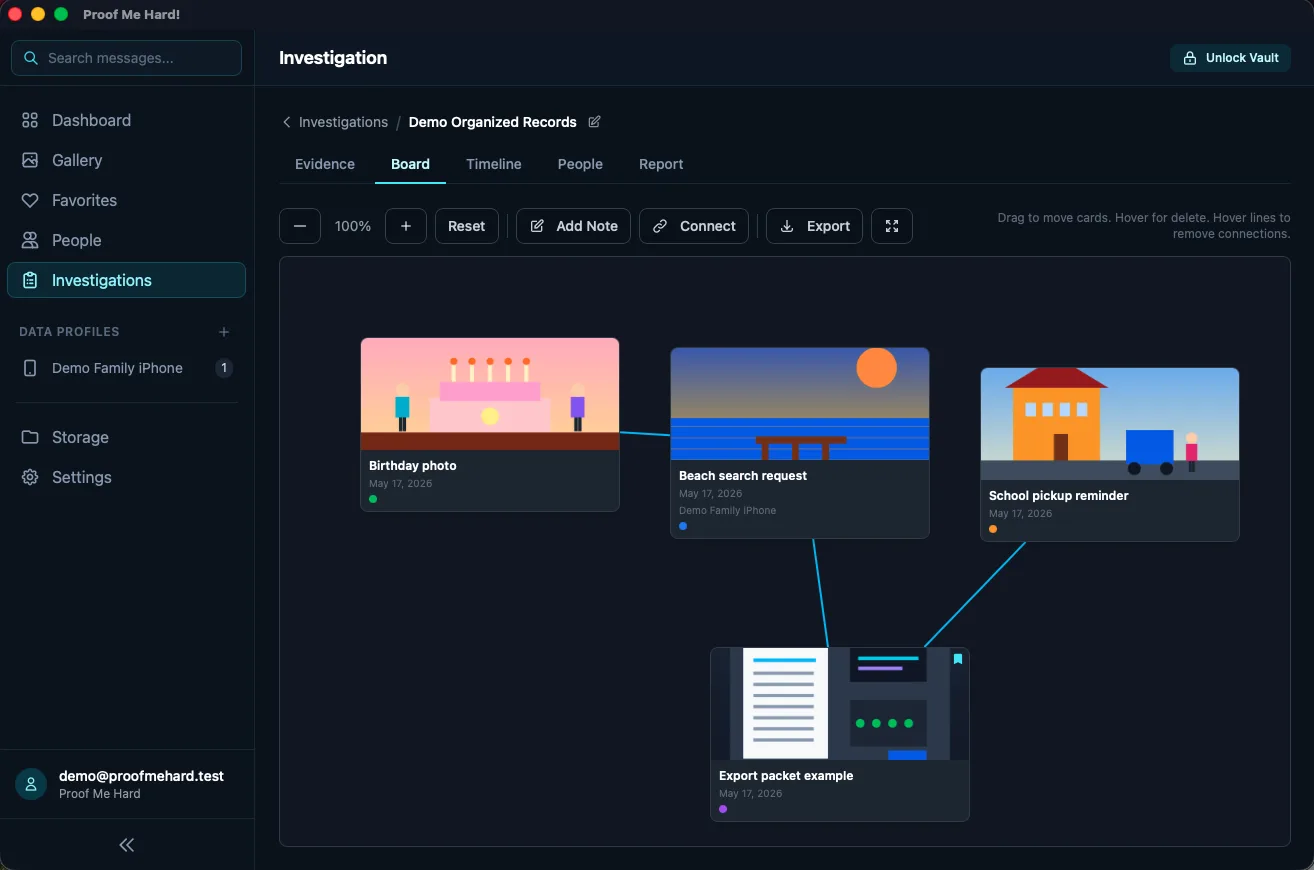Image resolution: width=1314 pixels, height=870 pixels.
Task: Toggle Connect mode in the board toolbar
Action: pos(694,226)
